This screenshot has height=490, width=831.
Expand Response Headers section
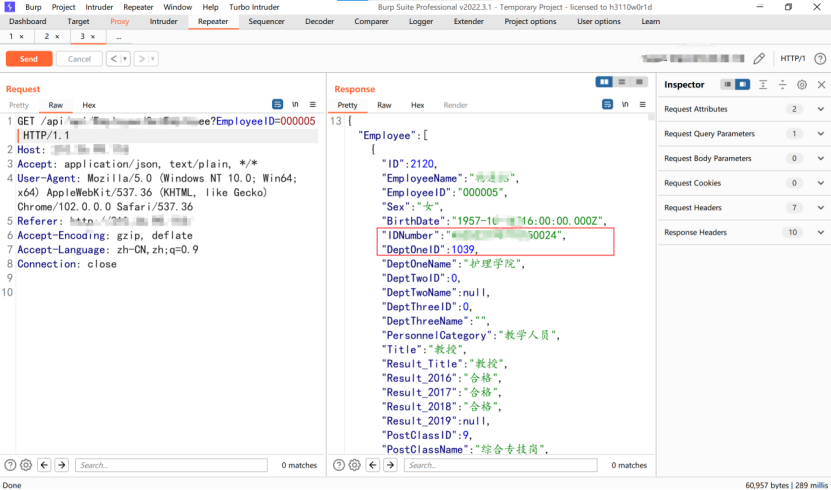point(820,232)
